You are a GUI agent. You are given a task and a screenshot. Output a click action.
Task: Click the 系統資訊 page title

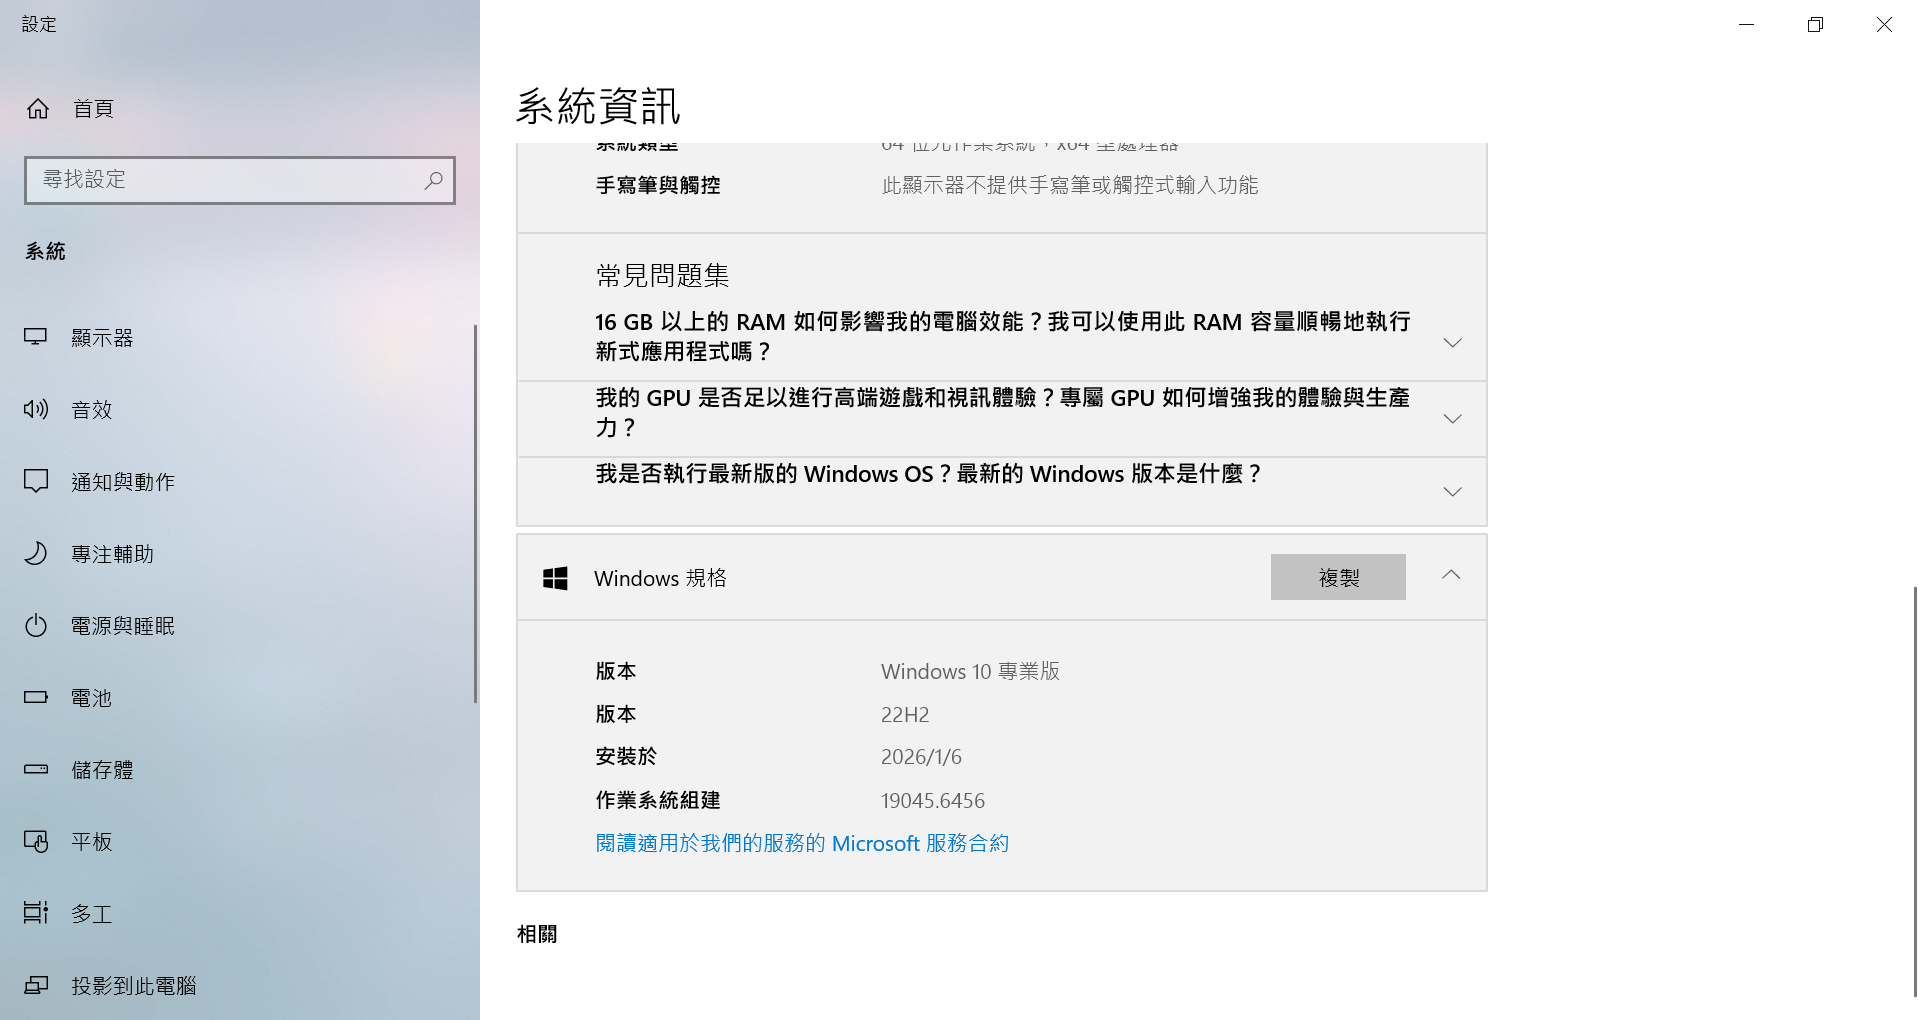[x=598, y=106]
